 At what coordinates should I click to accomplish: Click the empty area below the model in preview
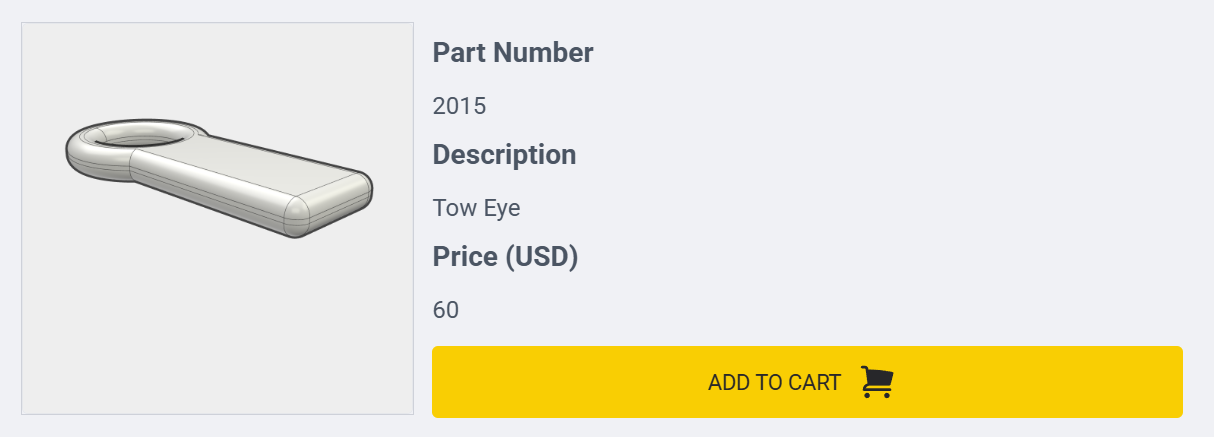tap(217, 330)
